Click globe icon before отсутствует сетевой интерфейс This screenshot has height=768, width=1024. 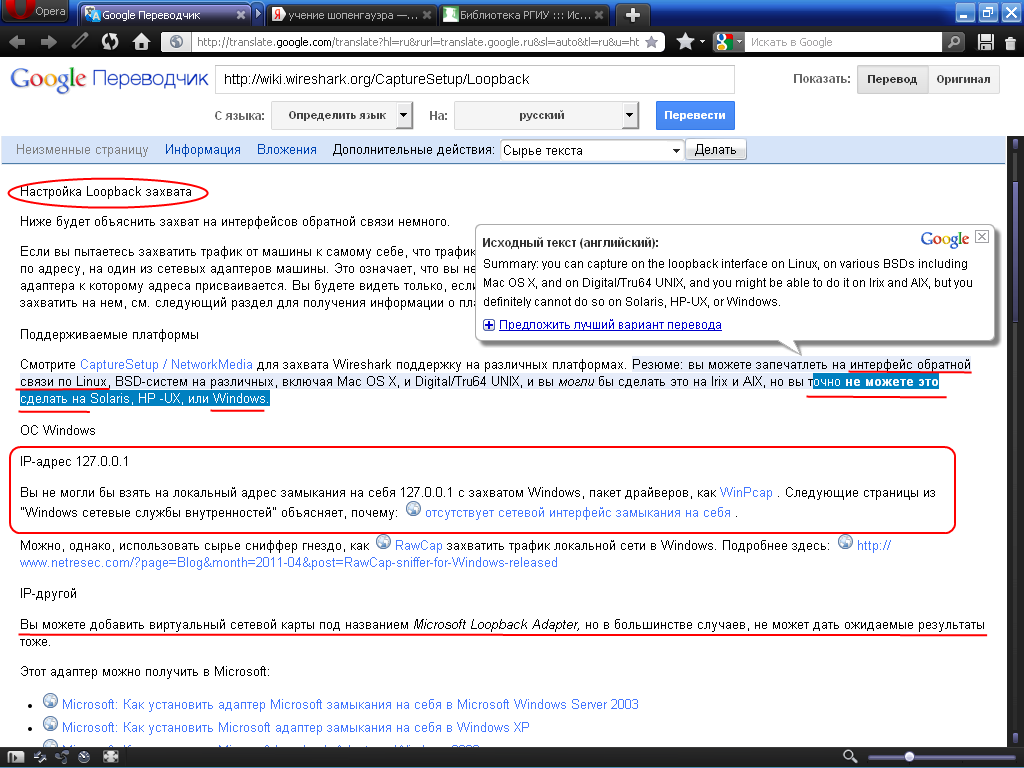(413, 509)
